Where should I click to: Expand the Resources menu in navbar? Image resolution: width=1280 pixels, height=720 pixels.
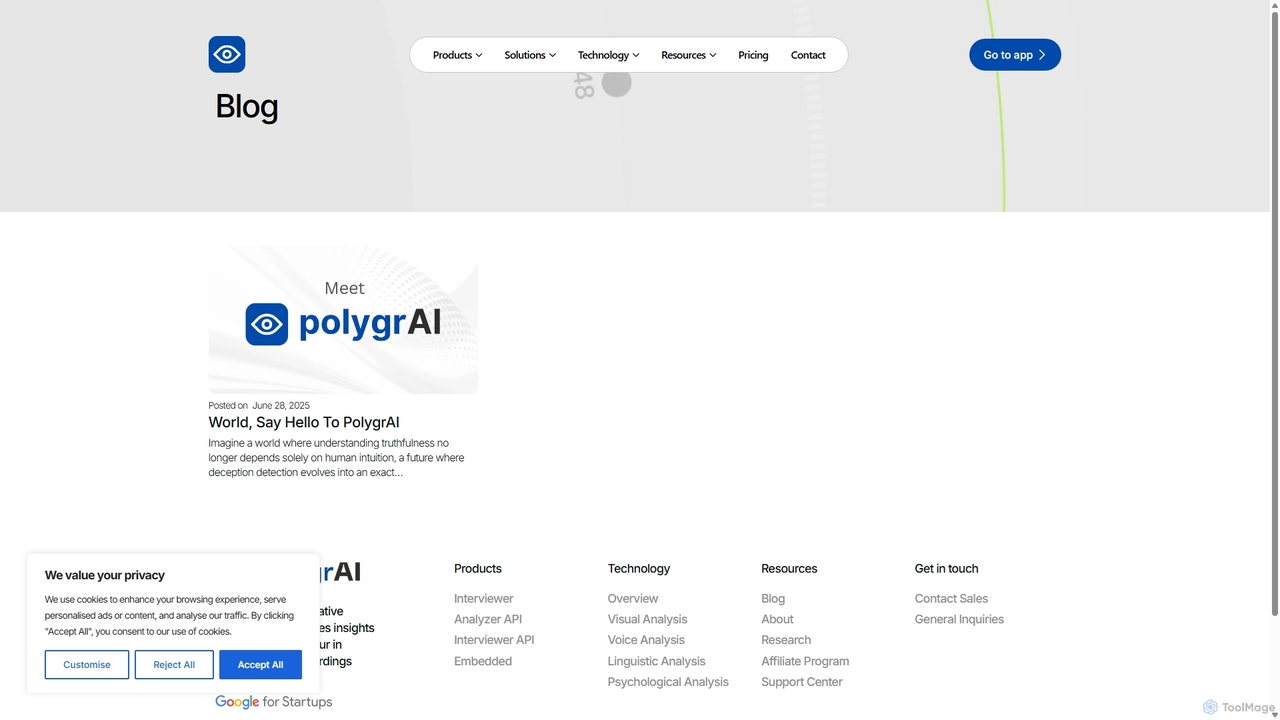(x=688, y=55)
